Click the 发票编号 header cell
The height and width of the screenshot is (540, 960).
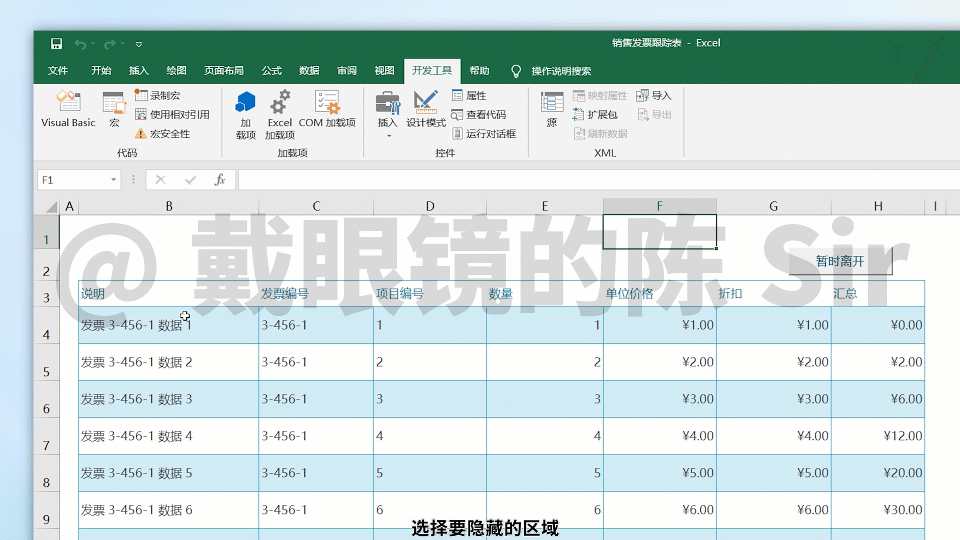(x=316, y=294)
